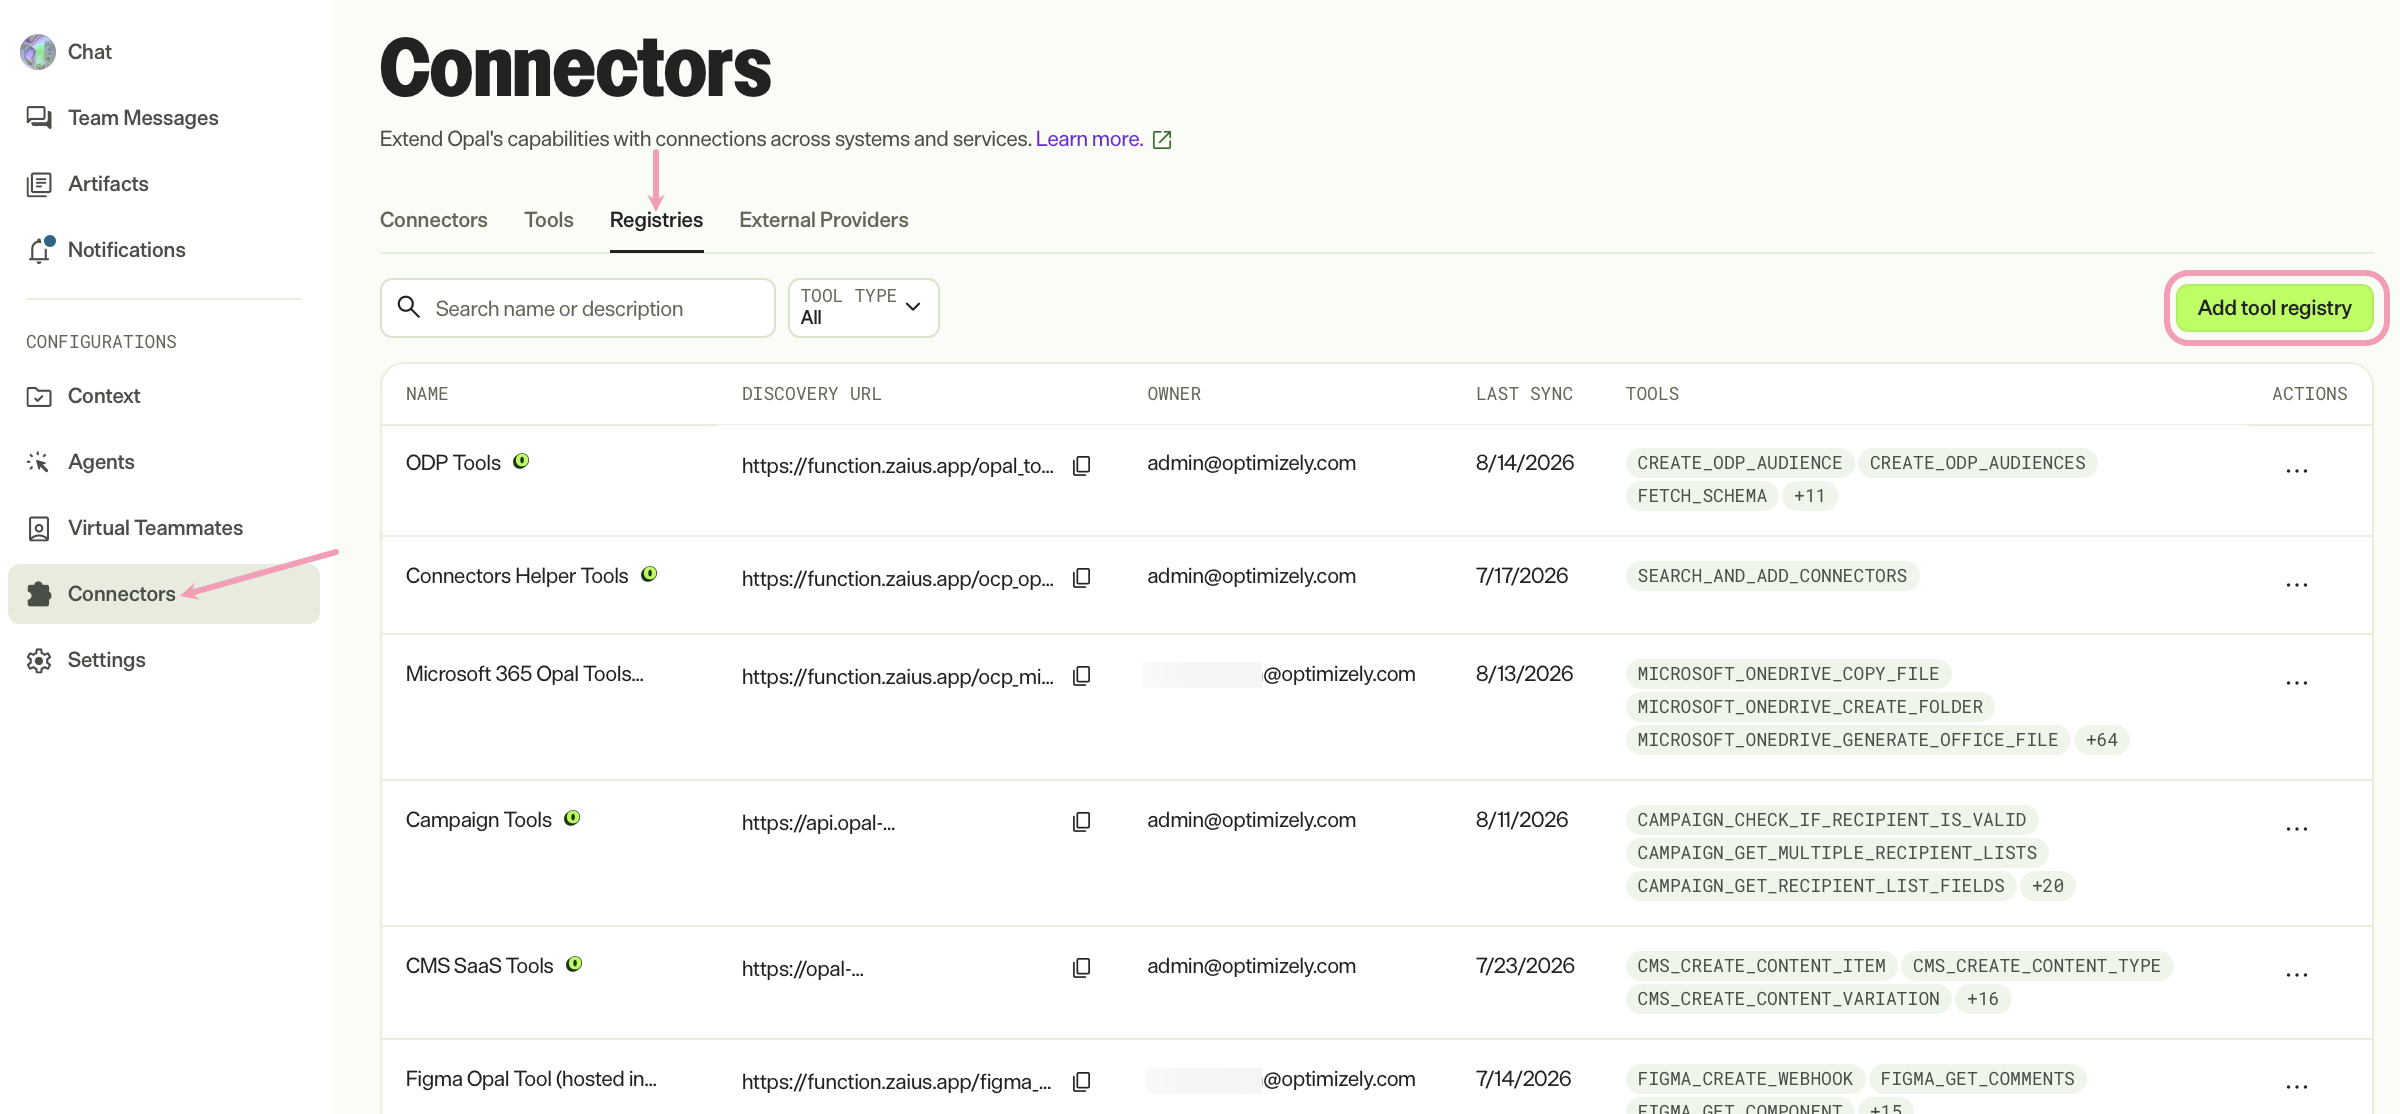Open the Artifacts page label

click(108, 184)
